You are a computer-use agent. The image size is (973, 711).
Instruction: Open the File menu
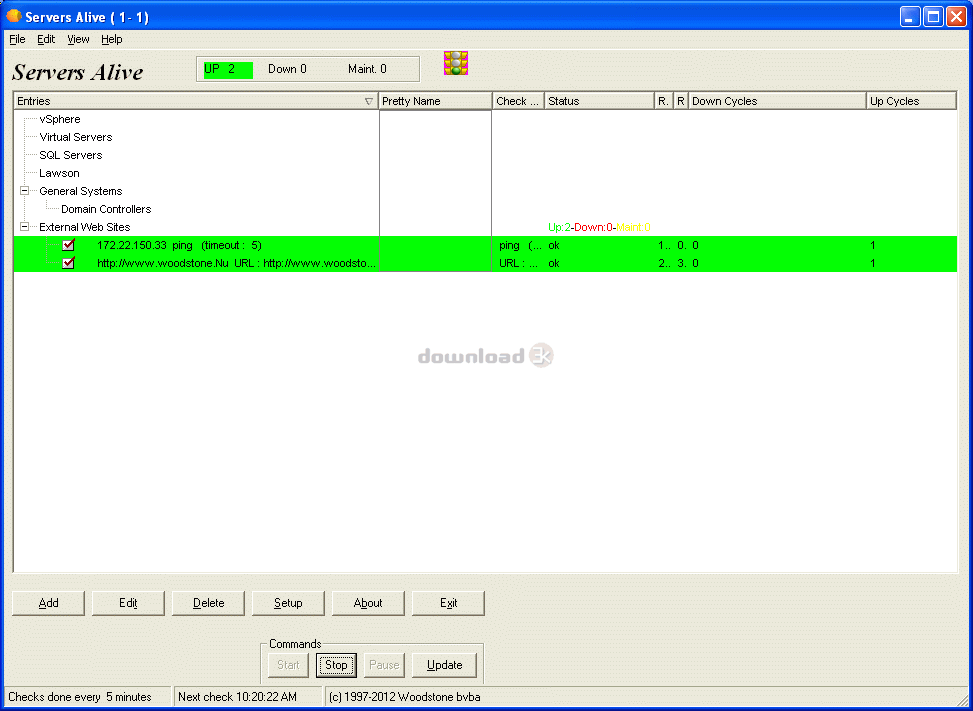[17, 39]
